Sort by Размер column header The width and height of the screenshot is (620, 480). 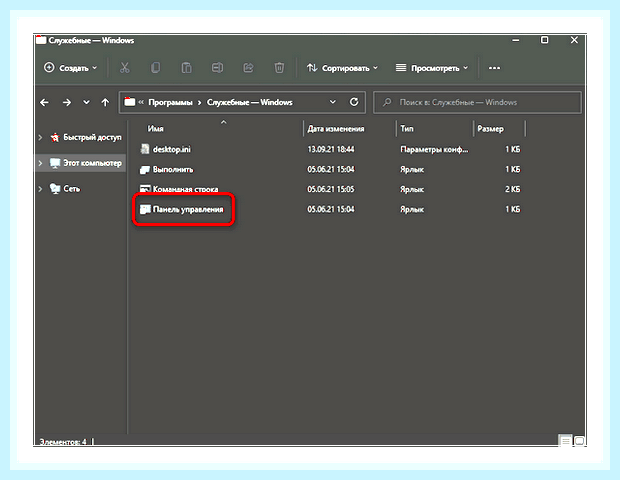click(x=490, y=129)
